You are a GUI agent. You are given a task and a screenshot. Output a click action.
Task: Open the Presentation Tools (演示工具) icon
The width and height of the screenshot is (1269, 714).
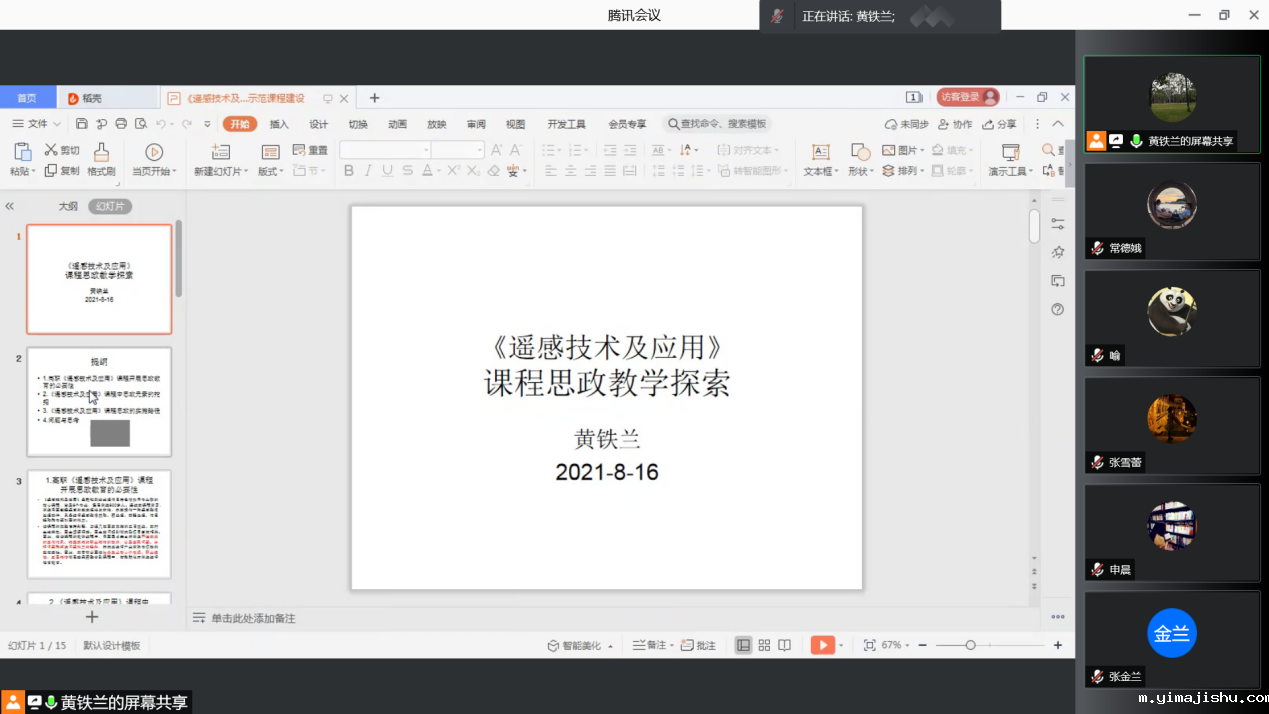[1010, 152]
